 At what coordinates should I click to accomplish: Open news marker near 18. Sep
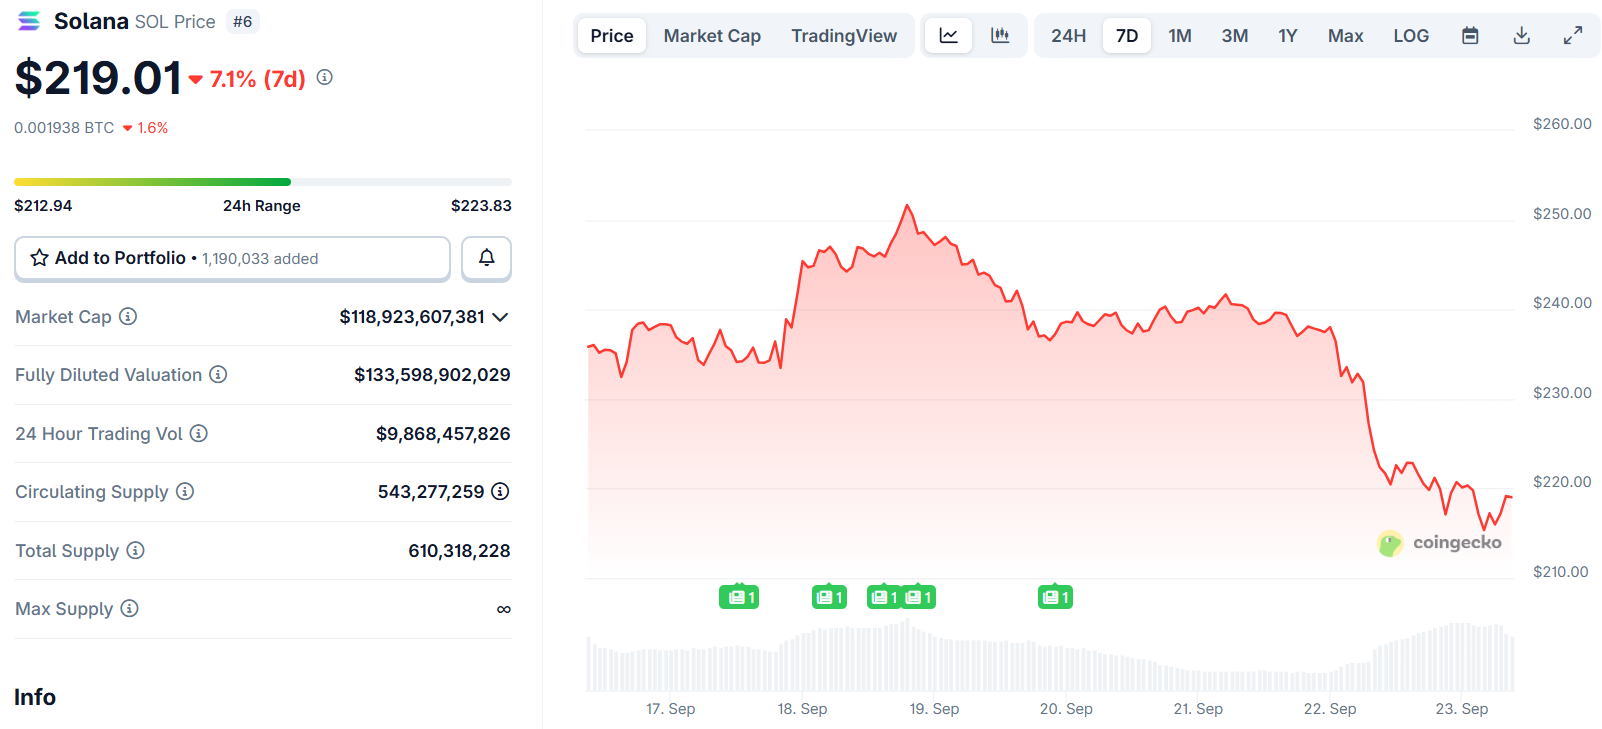pyautogui.click(x=829, y=597)
